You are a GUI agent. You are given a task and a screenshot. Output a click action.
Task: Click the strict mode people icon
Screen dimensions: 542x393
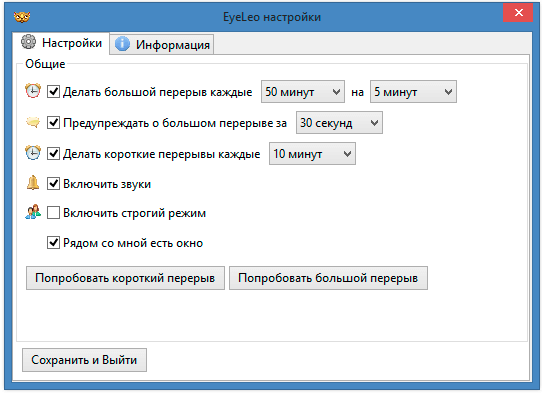click(33, 212)
